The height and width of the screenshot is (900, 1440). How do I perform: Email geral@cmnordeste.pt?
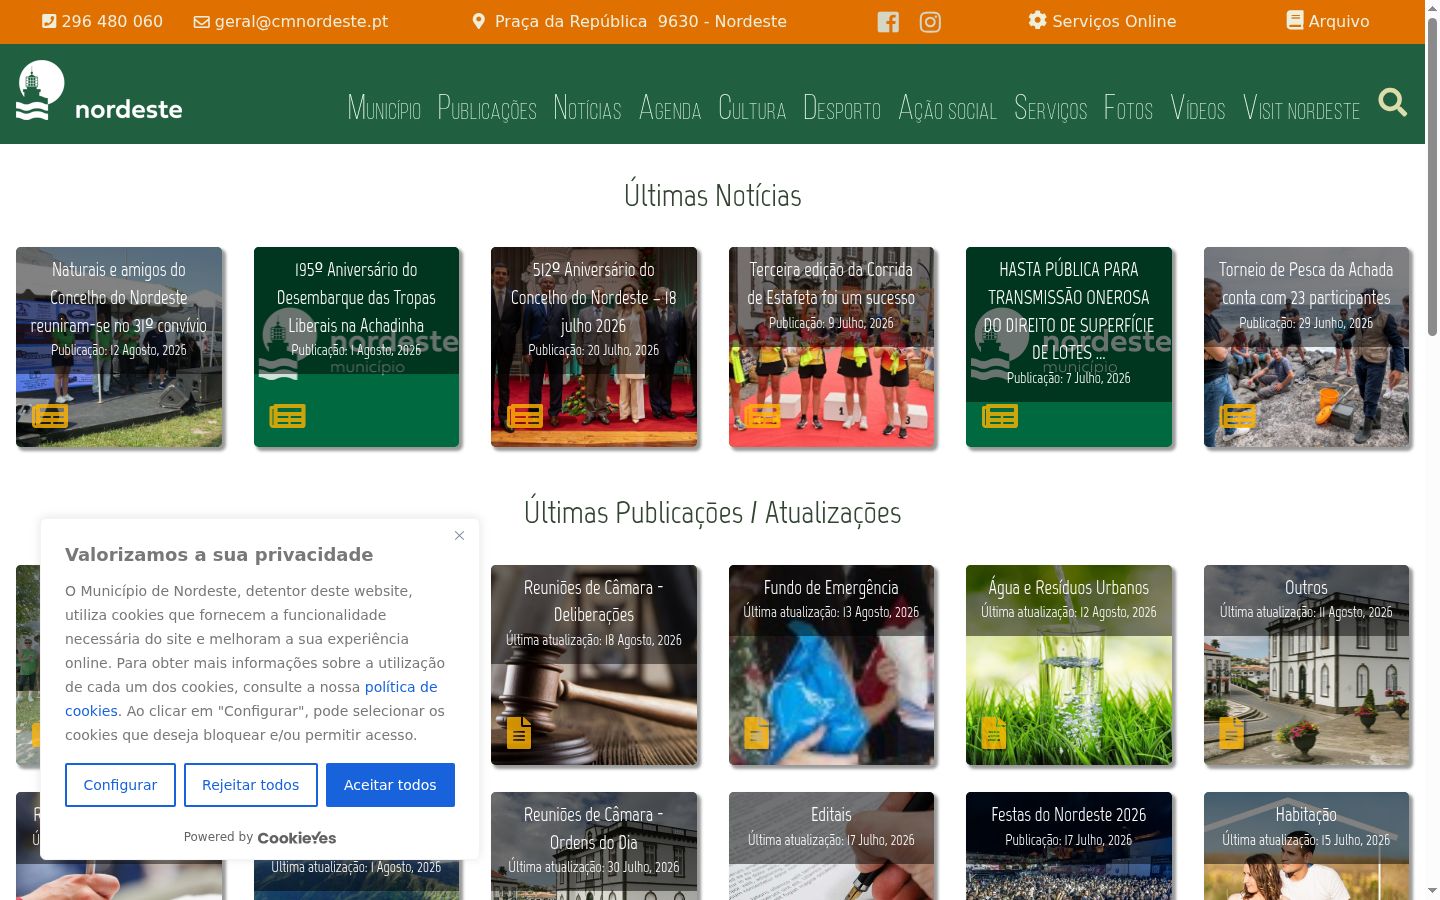pyautogui.click(x=301, y=21)
